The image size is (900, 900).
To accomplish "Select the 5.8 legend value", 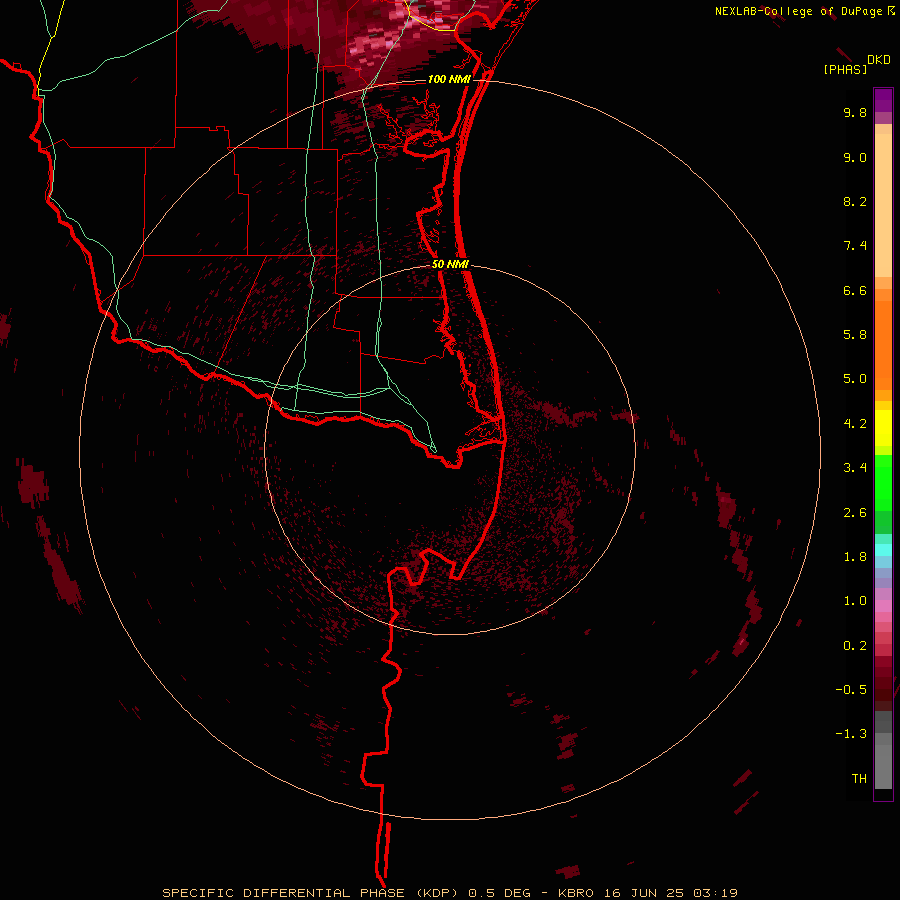I will pos(855,335).
